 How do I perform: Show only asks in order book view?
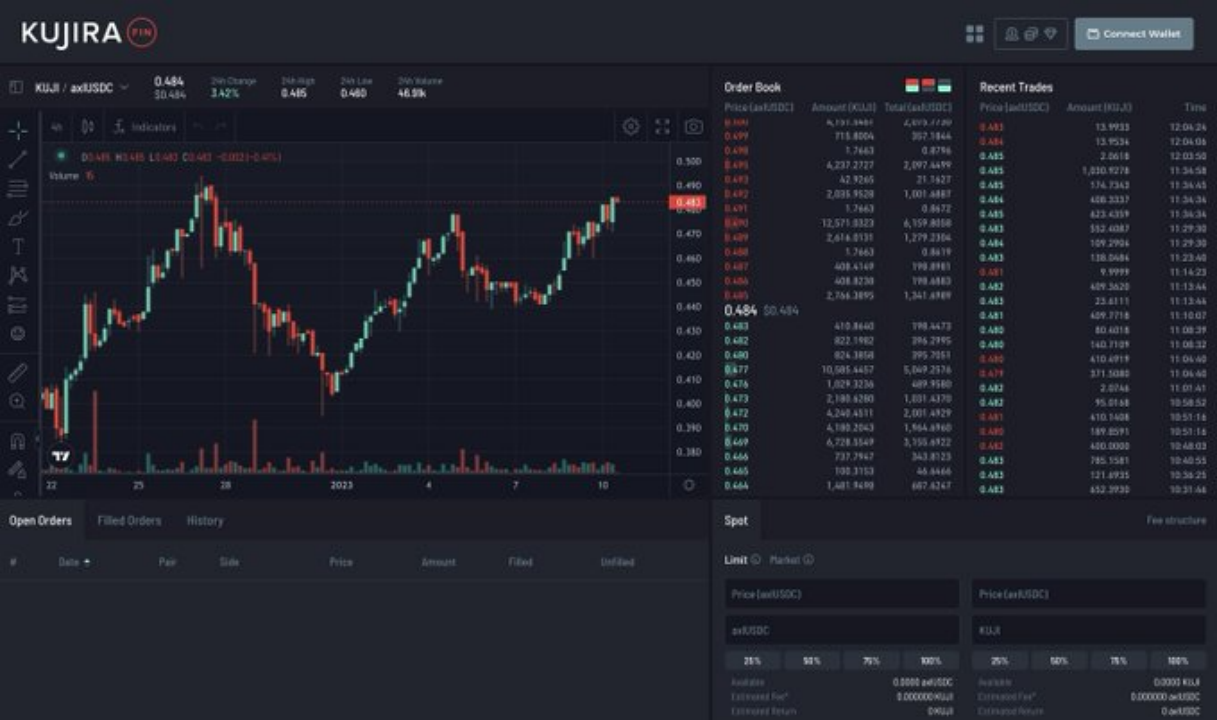click(x=928, y=86)
